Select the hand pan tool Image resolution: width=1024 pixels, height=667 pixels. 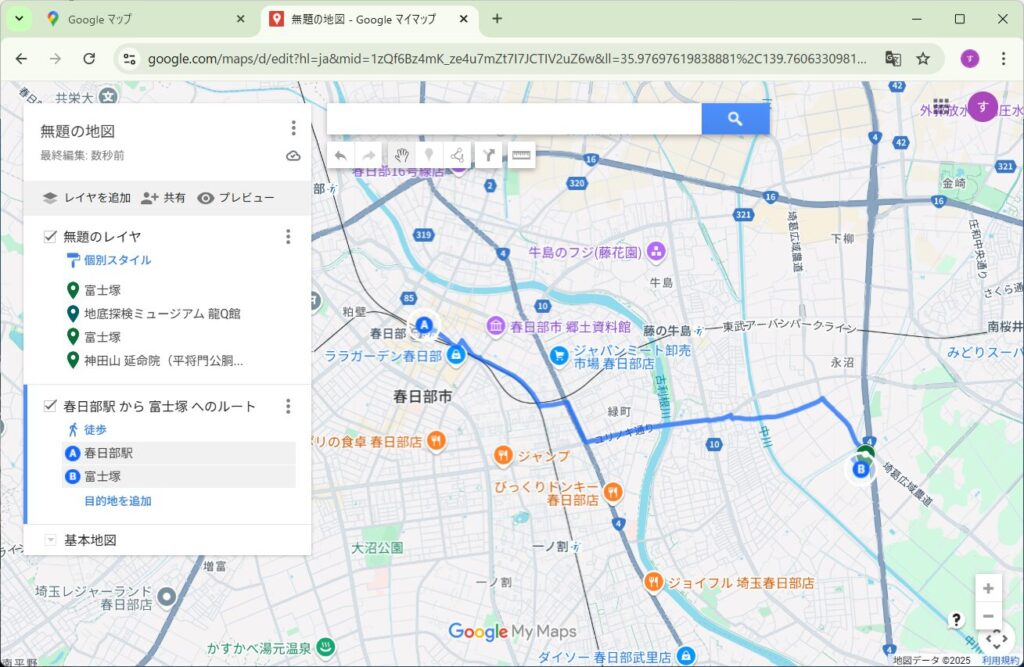[401, 155]
